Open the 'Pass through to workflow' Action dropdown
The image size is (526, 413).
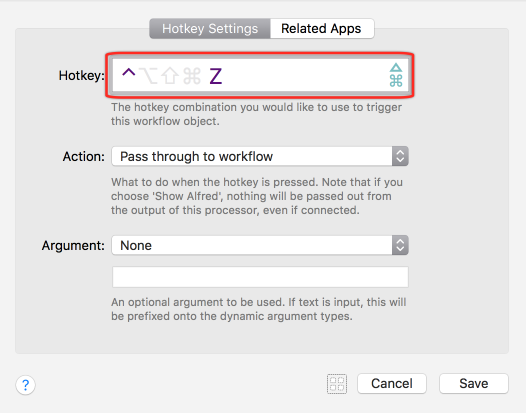[260, 156]
